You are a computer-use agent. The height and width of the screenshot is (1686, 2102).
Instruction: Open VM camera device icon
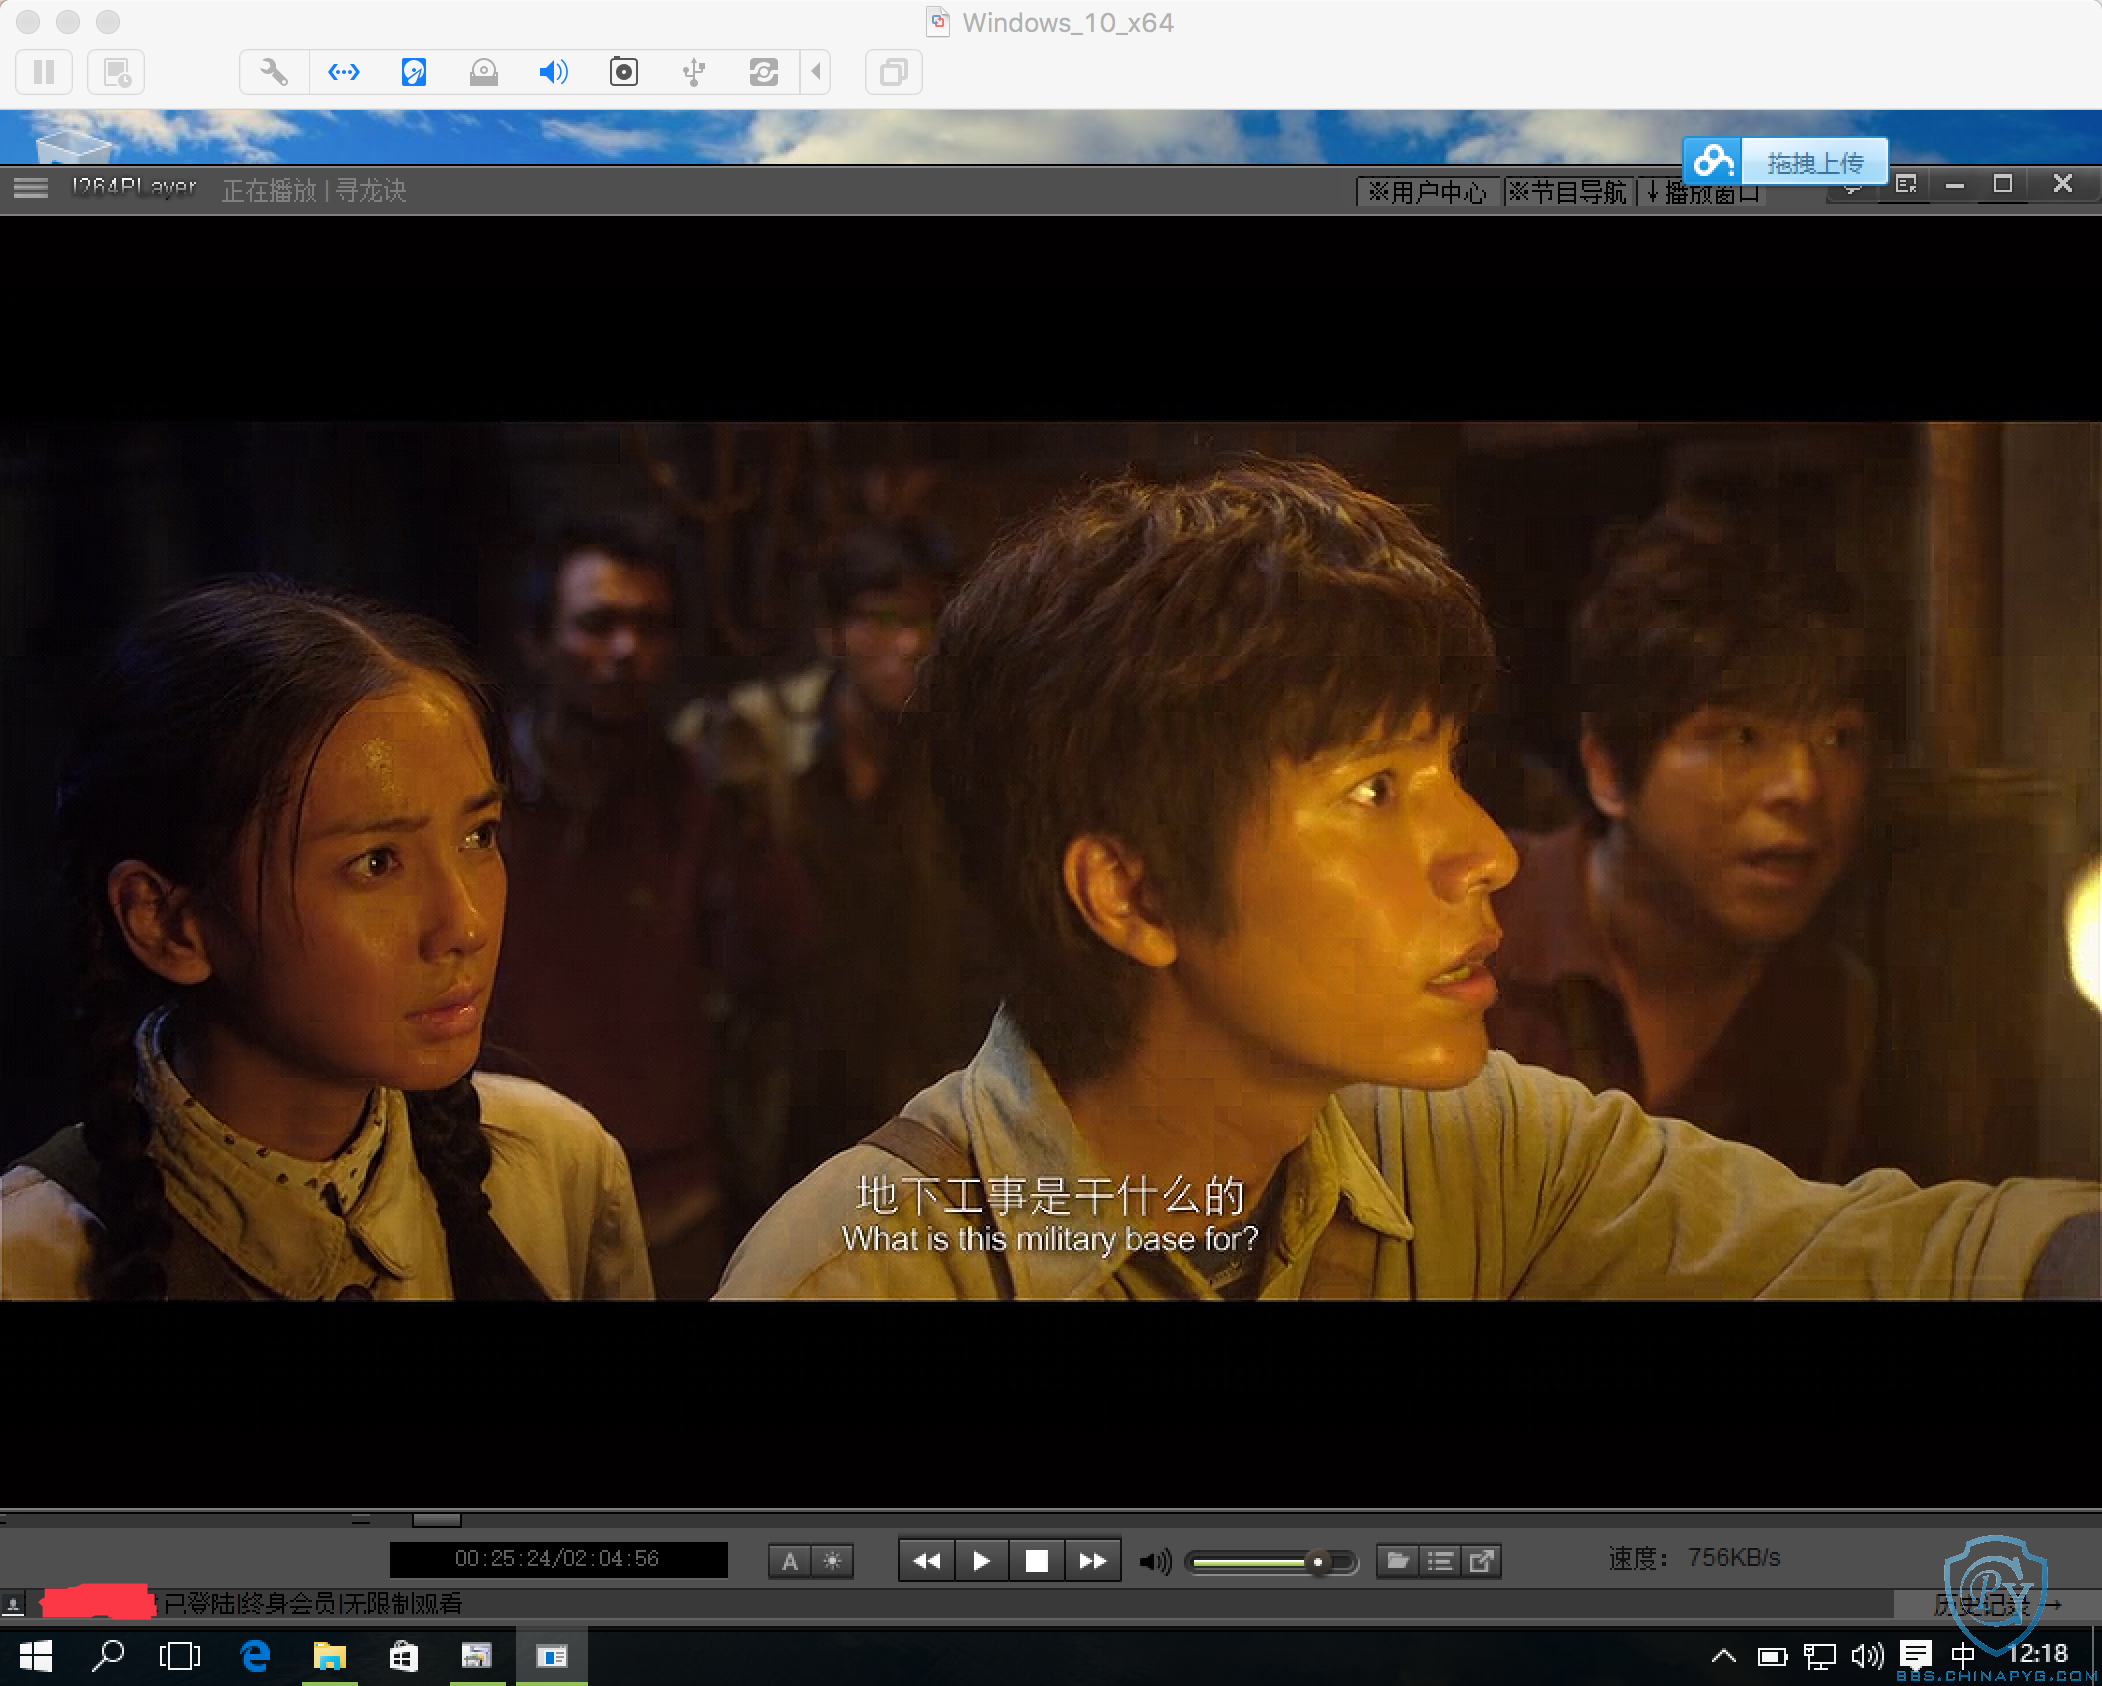pos(624,72)
